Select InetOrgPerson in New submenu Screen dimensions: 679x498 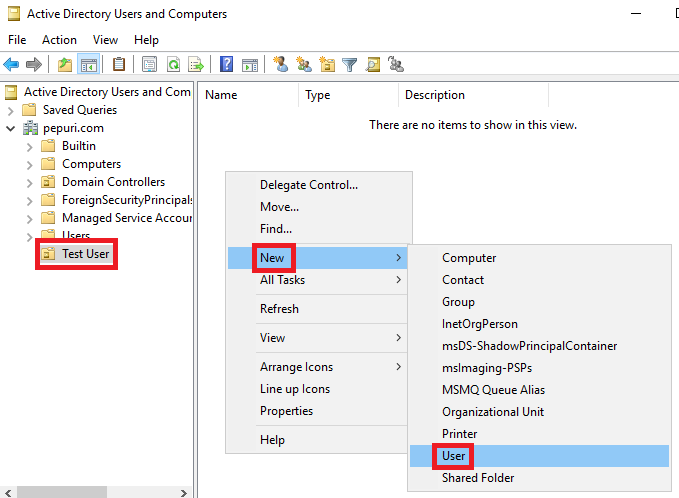[539, 324]
